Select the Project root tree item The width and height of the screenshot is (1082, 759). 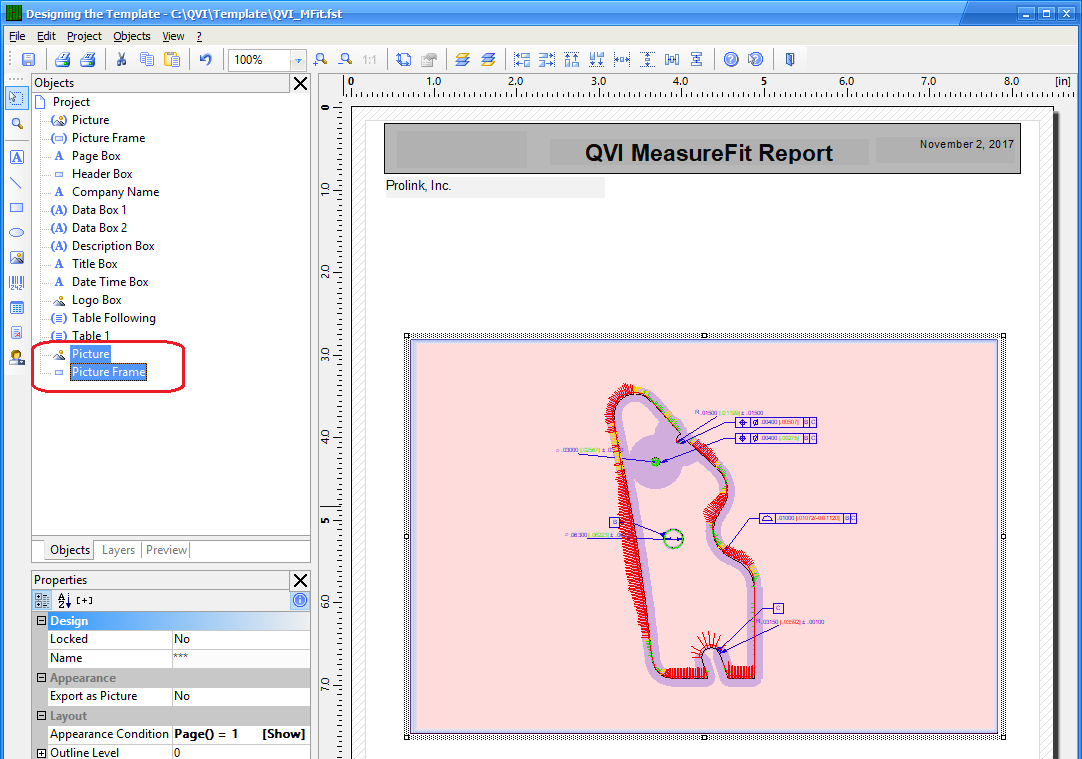pyautogui.click(x=71, y=102)
